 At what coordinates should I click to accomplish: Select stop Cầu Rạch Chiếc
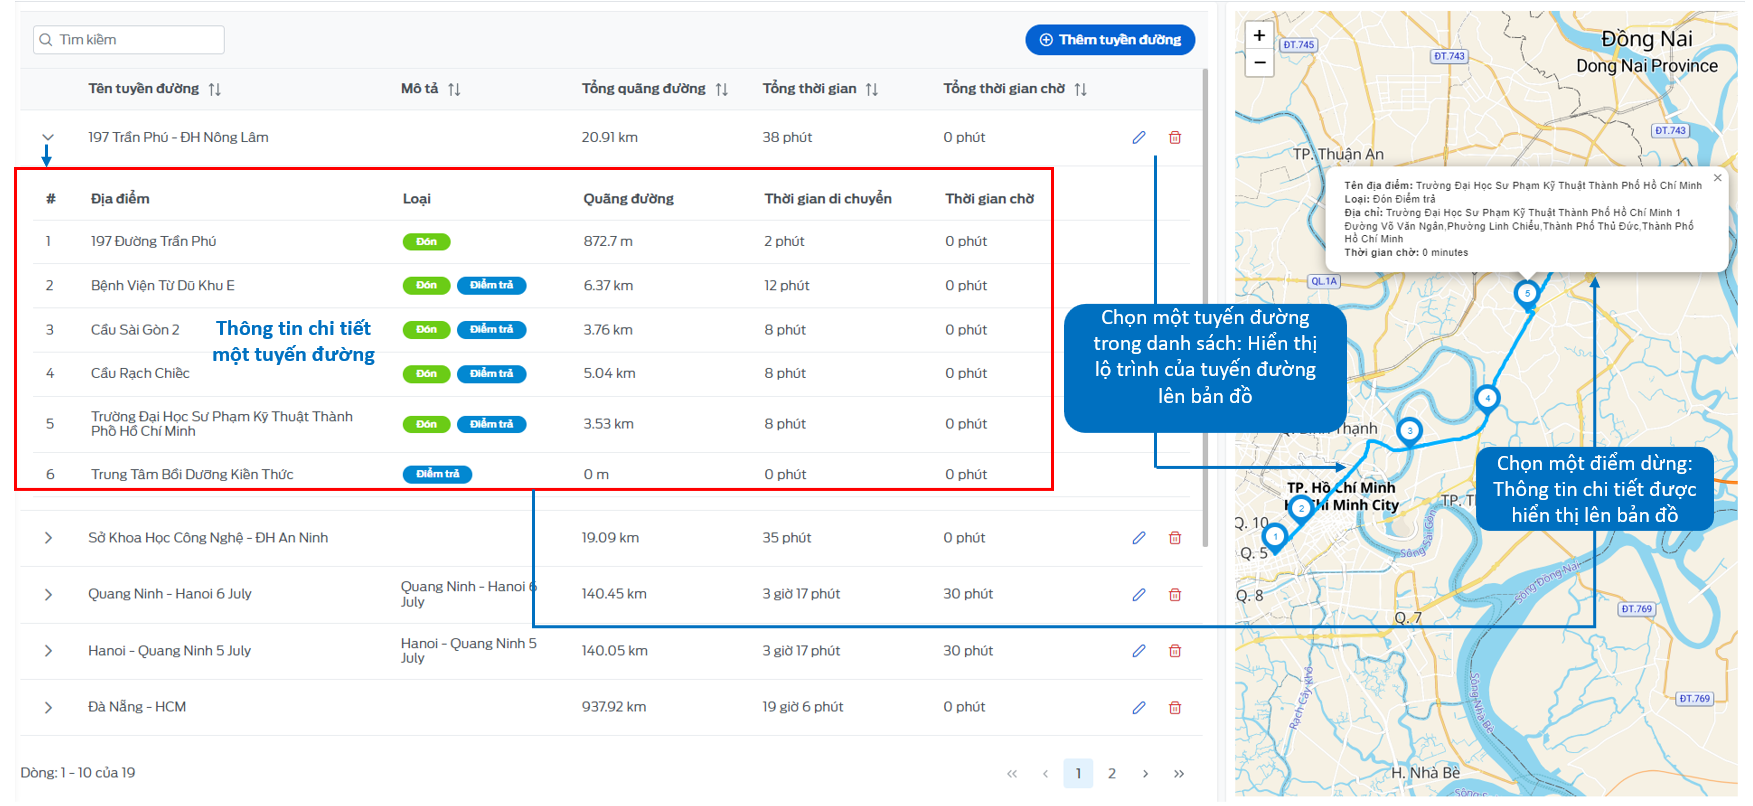140,373
